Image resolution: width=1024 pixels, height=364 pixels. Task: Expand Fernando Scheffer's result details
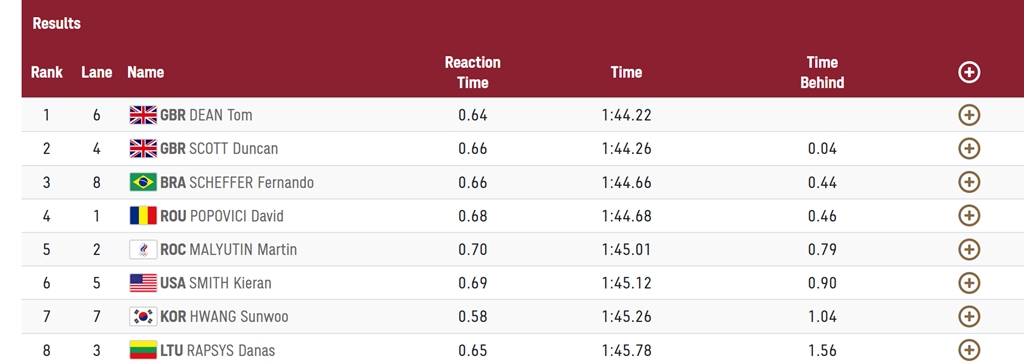[968, 182]
